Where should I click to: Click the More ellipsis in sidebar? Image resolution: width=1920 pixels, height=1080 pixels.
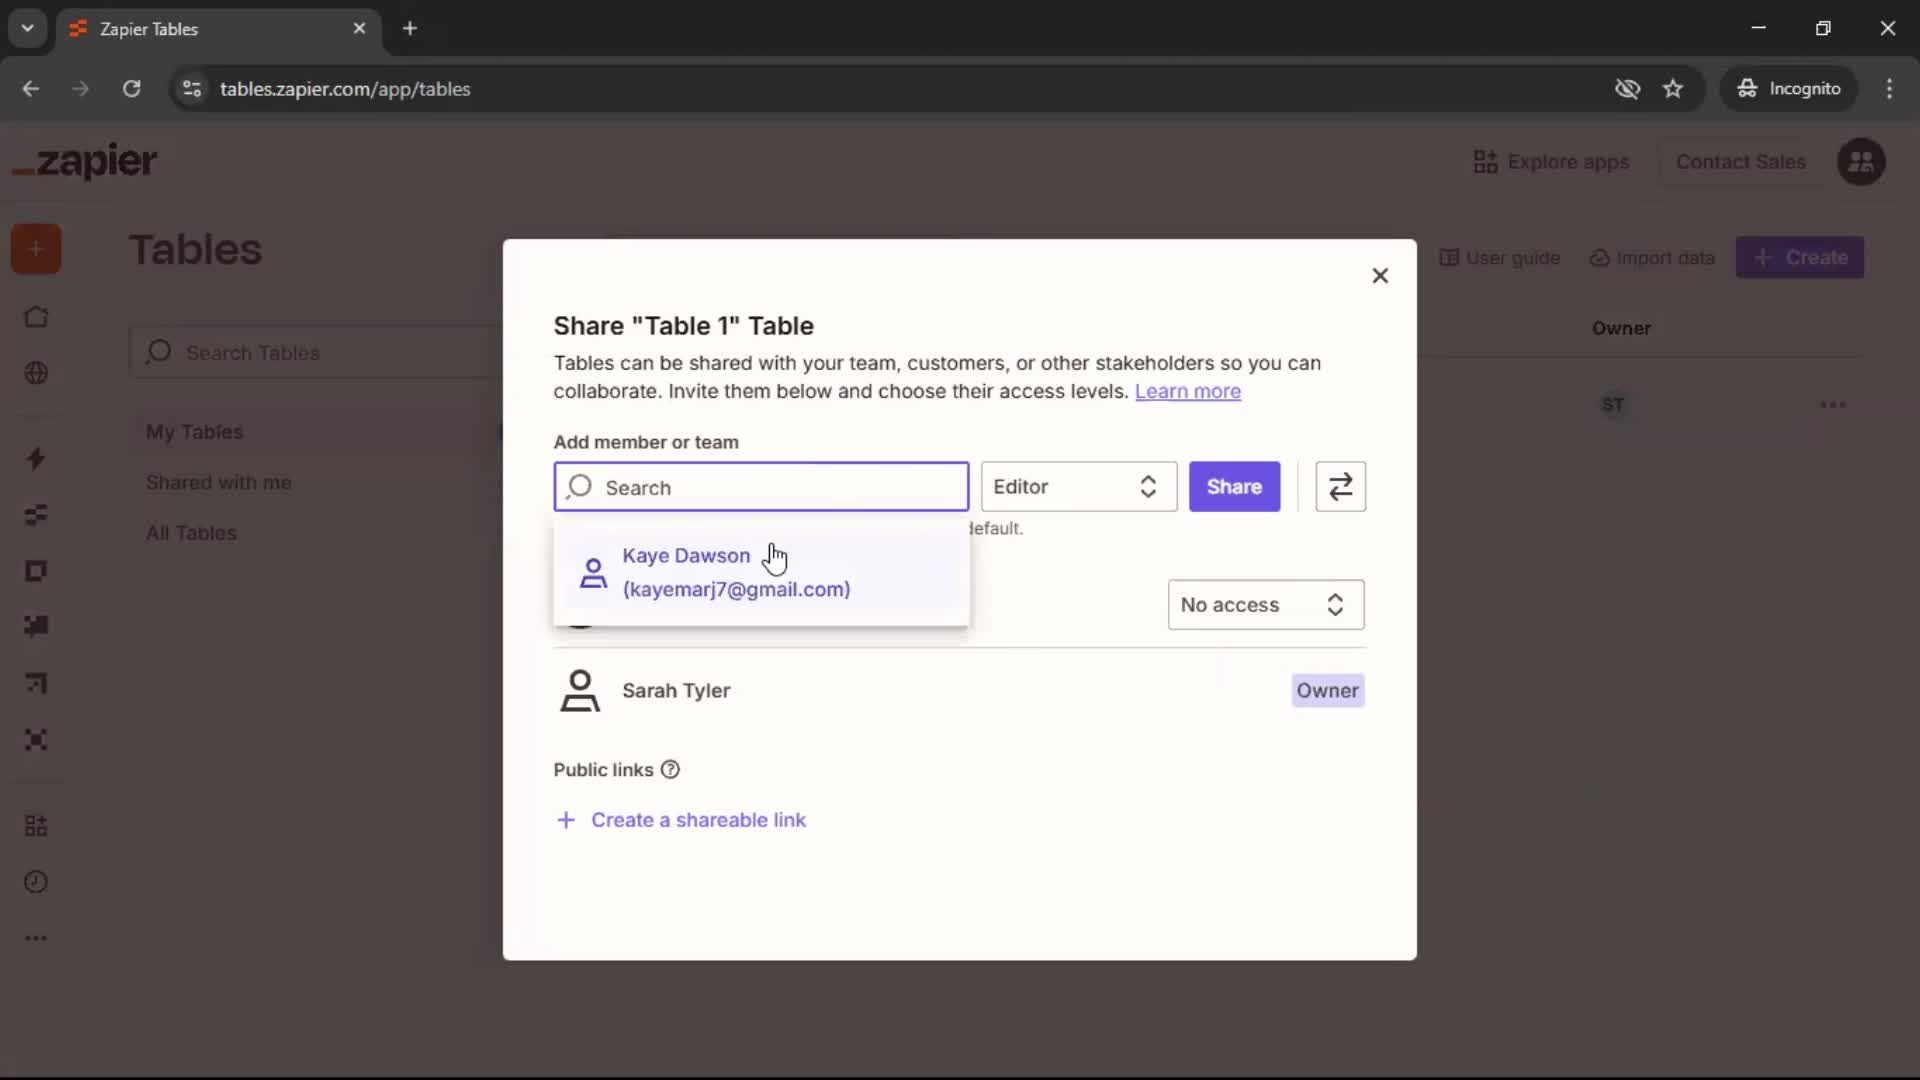pos(36,938)
